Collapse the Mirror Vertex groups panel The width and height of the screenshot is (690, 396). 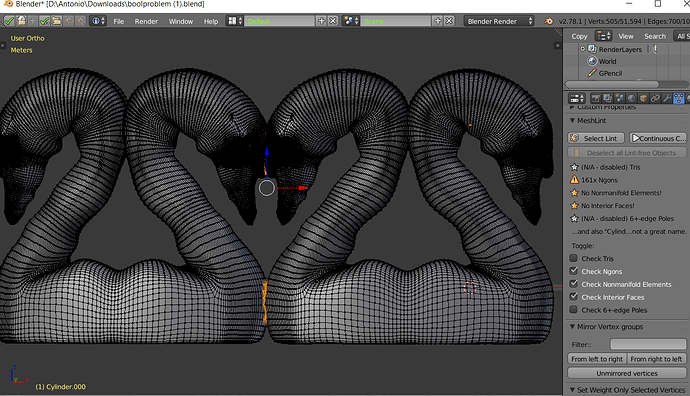point(573,326)
